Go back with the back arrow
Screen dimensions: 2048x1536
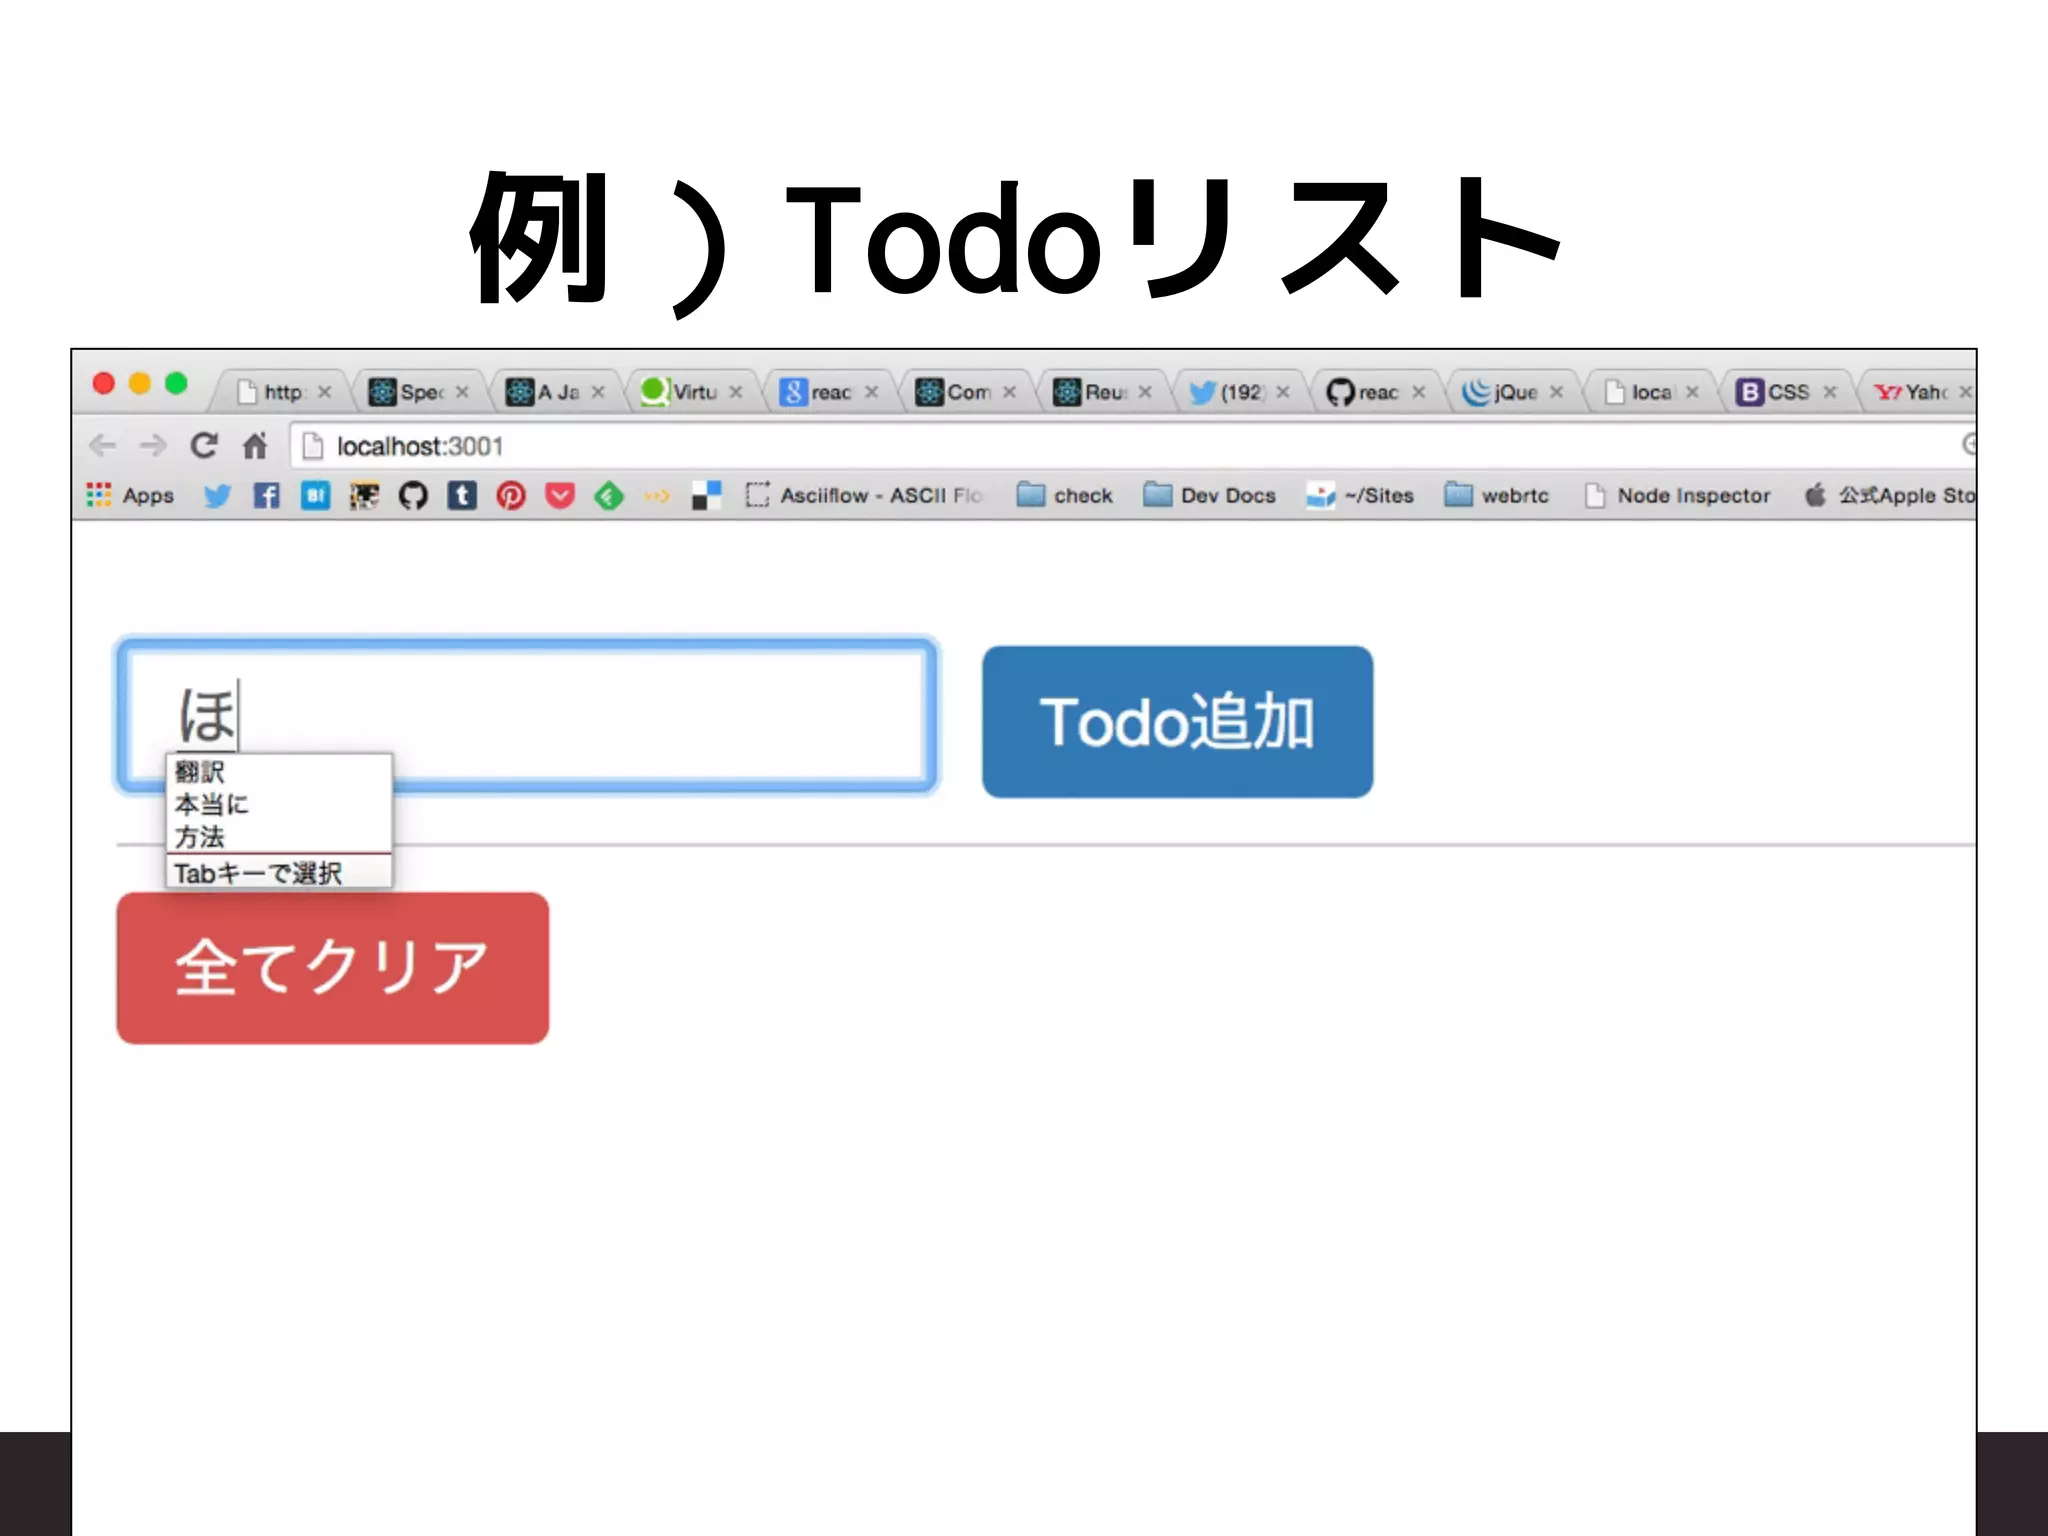103,445
